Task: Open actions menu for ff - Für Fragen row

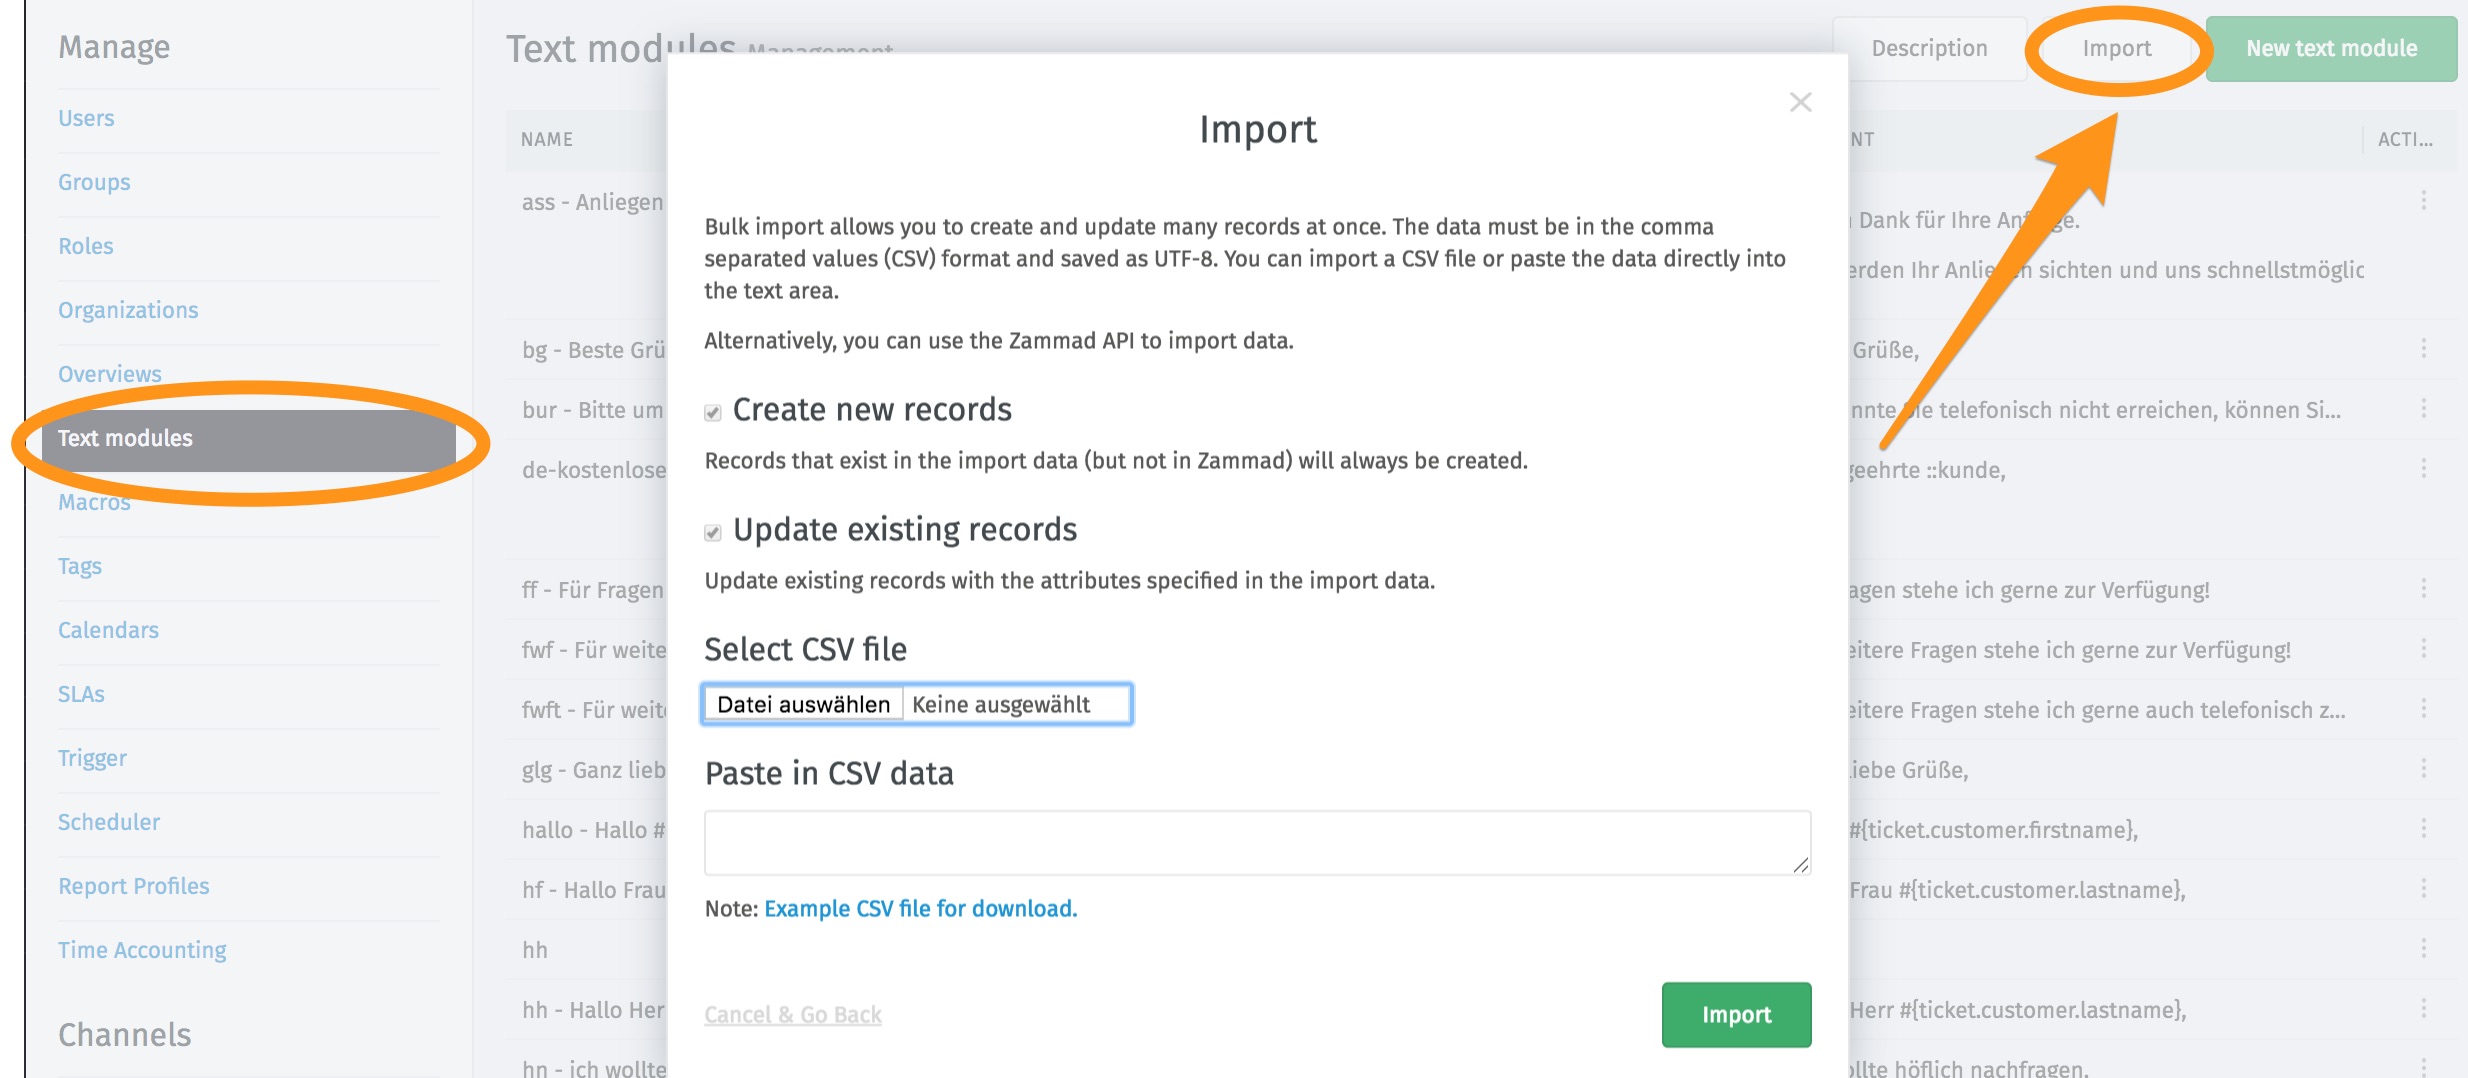Action: [x=2423, y=588]
